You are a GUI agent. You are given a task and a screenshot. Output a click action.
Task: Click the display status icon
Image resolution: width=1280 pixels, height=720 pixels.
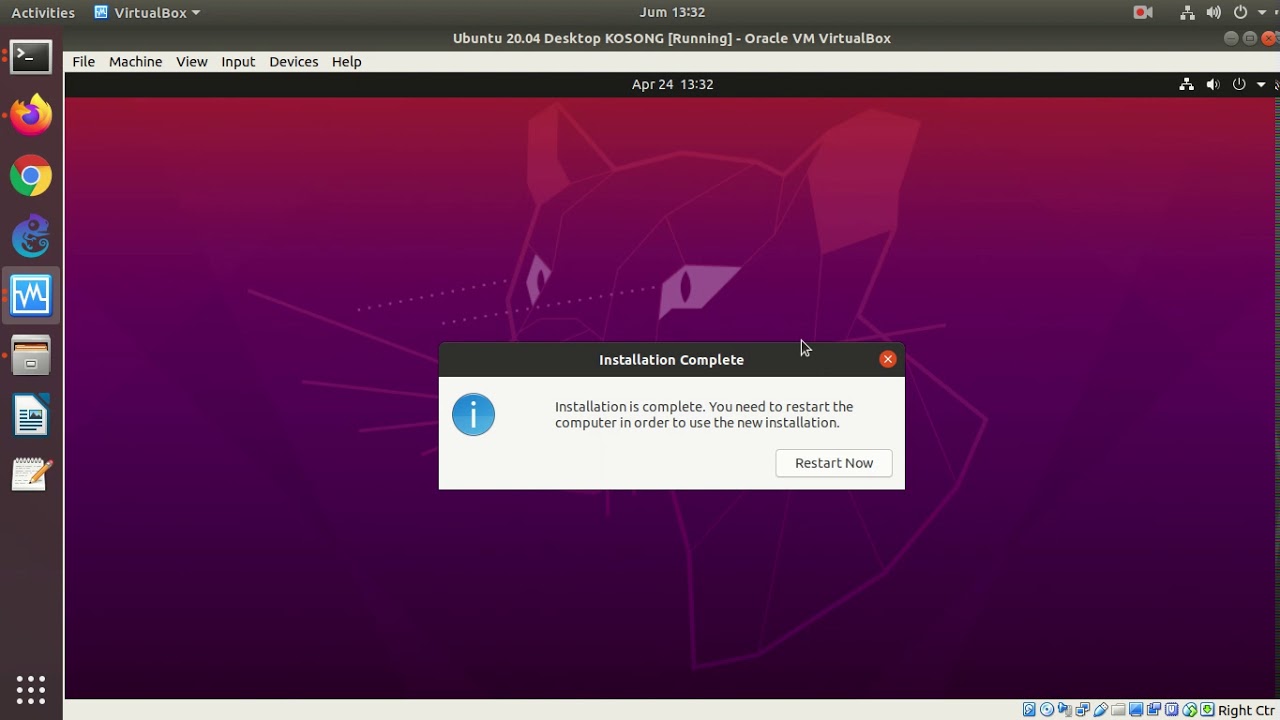point(1136,710)
